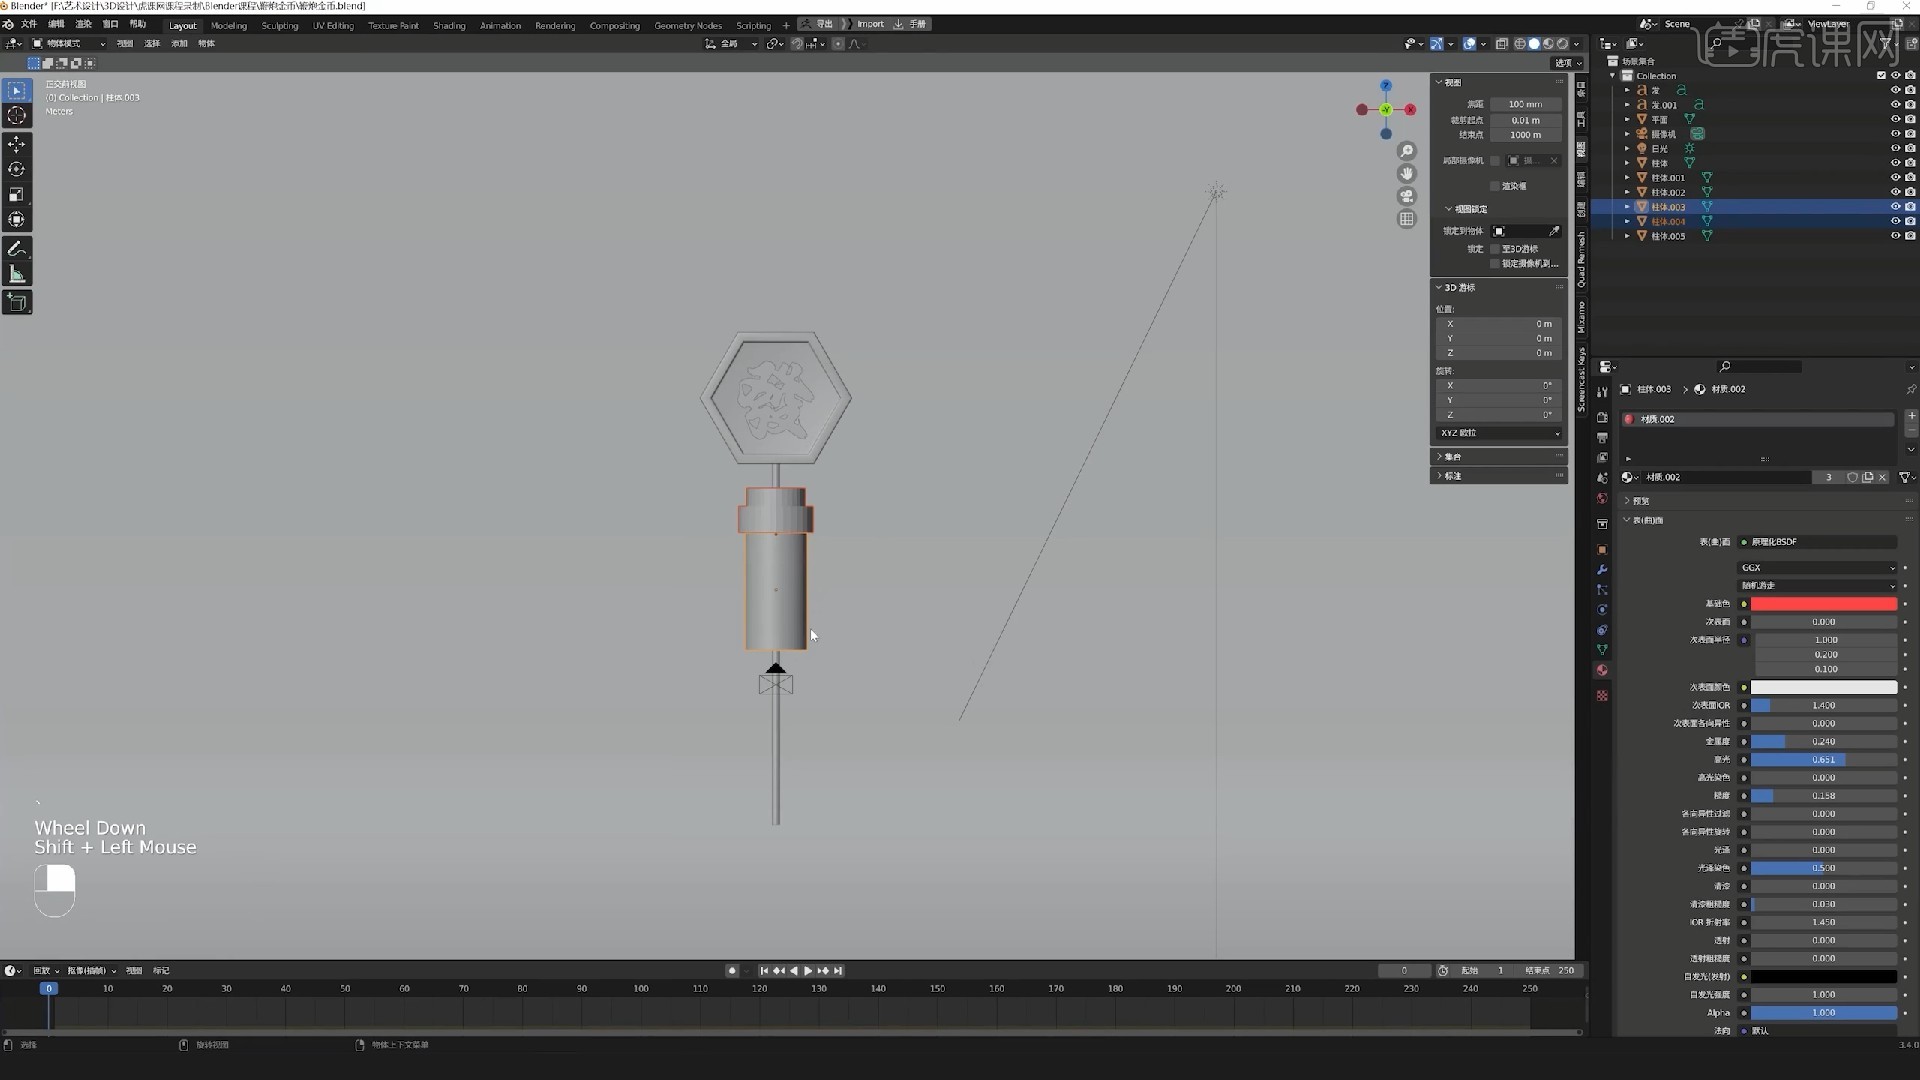Open the Modifier properties wrench icon
Viewport: 1920px width, 1080px height.
pos(1602,570)
